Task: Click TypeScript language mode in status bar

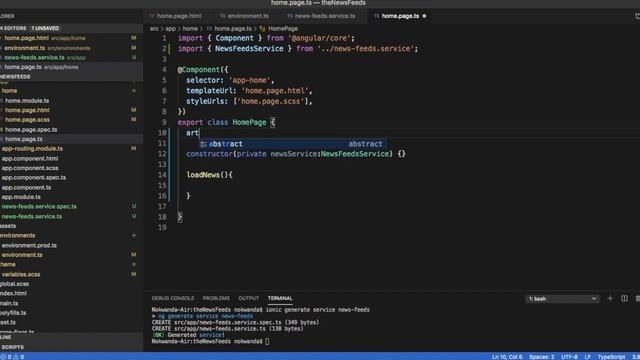Action: point(611,357)
